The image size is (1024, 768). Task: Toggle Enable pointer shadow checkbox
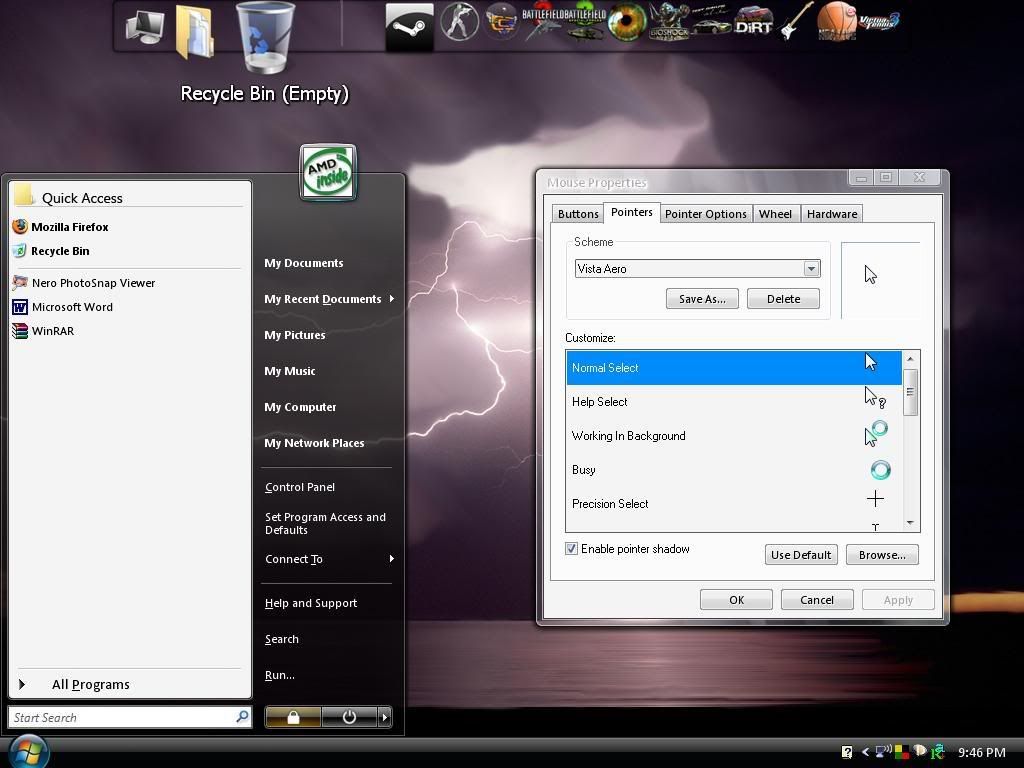click(x=572, y=549)
